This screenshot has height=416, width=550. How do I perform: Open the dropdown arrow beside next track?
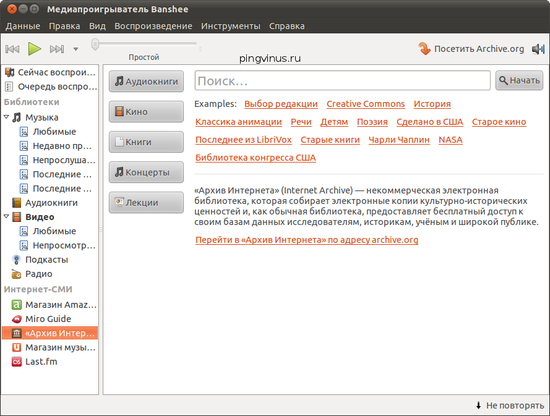75,49
